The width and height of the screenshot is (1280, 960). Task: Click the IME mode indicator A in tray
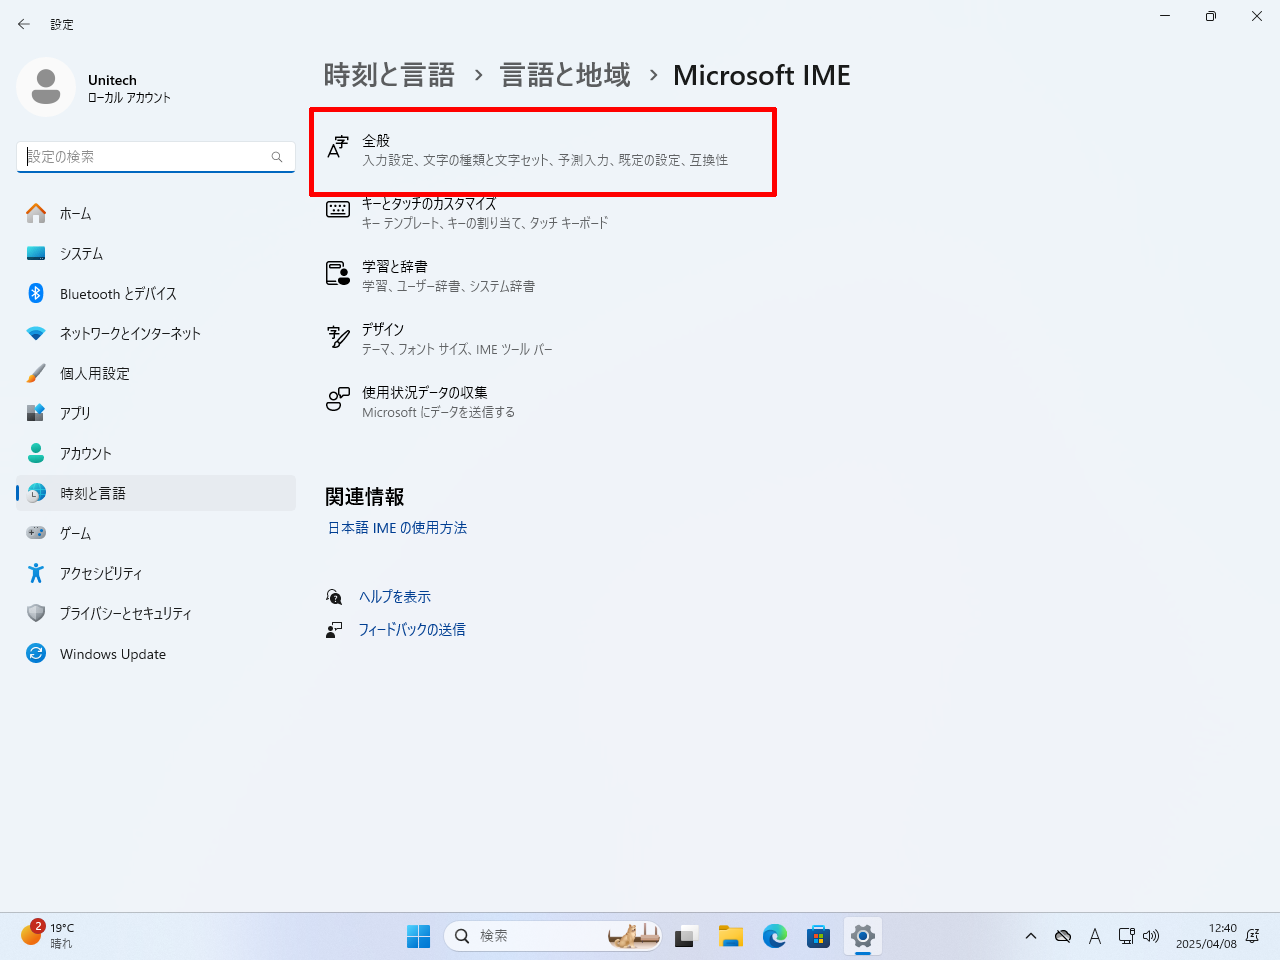click(1095, 936)
